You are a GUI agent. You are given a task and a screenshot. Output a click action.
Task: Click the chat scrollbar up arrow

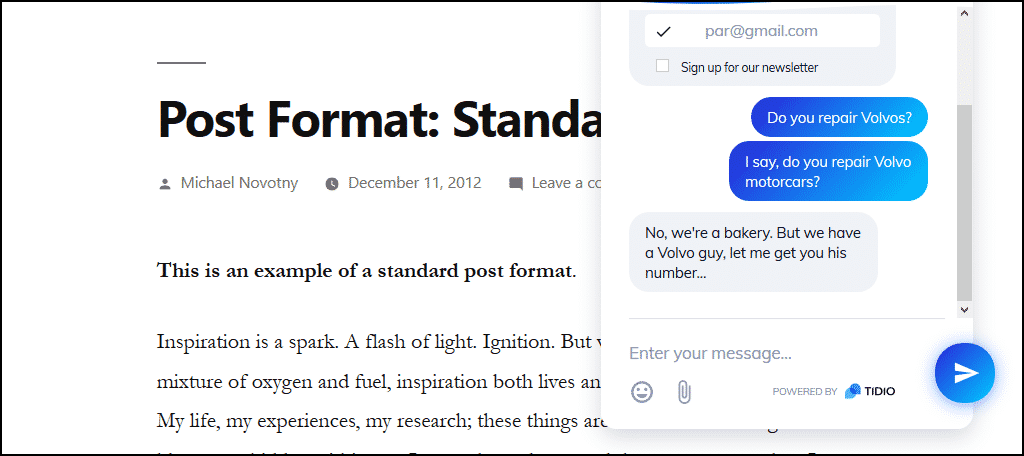click(965, 13)
